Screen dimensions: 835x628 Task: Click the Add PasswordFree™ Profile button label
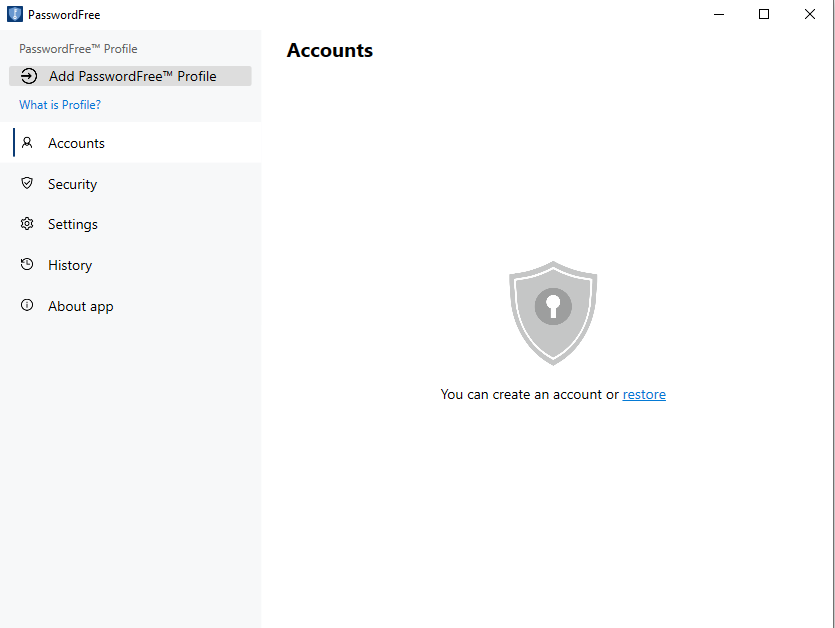(132, 76)
